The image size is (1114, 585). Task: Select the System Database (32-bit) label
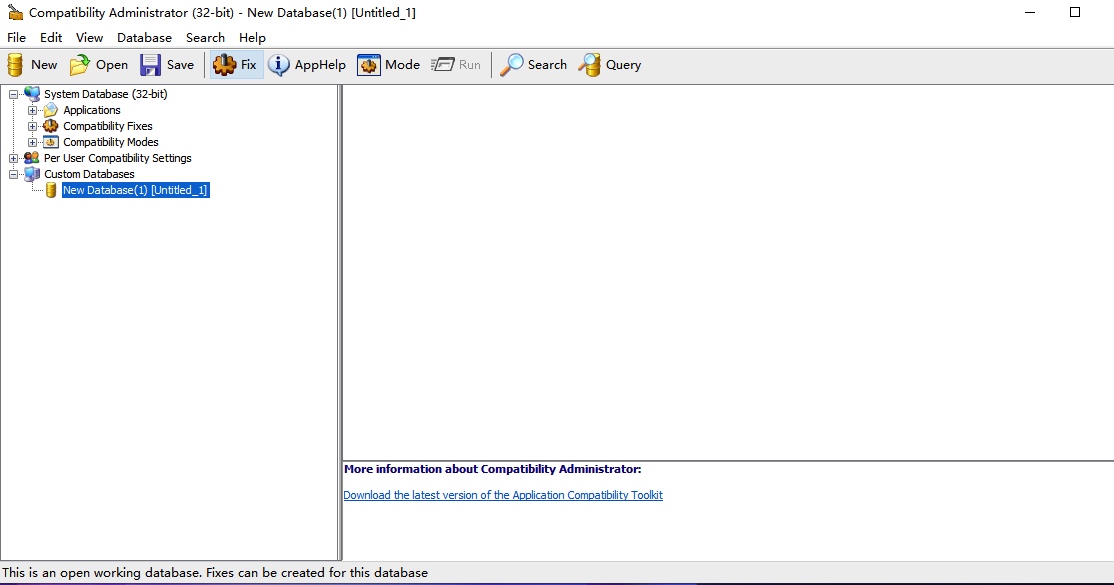click(x=106, y=94)
